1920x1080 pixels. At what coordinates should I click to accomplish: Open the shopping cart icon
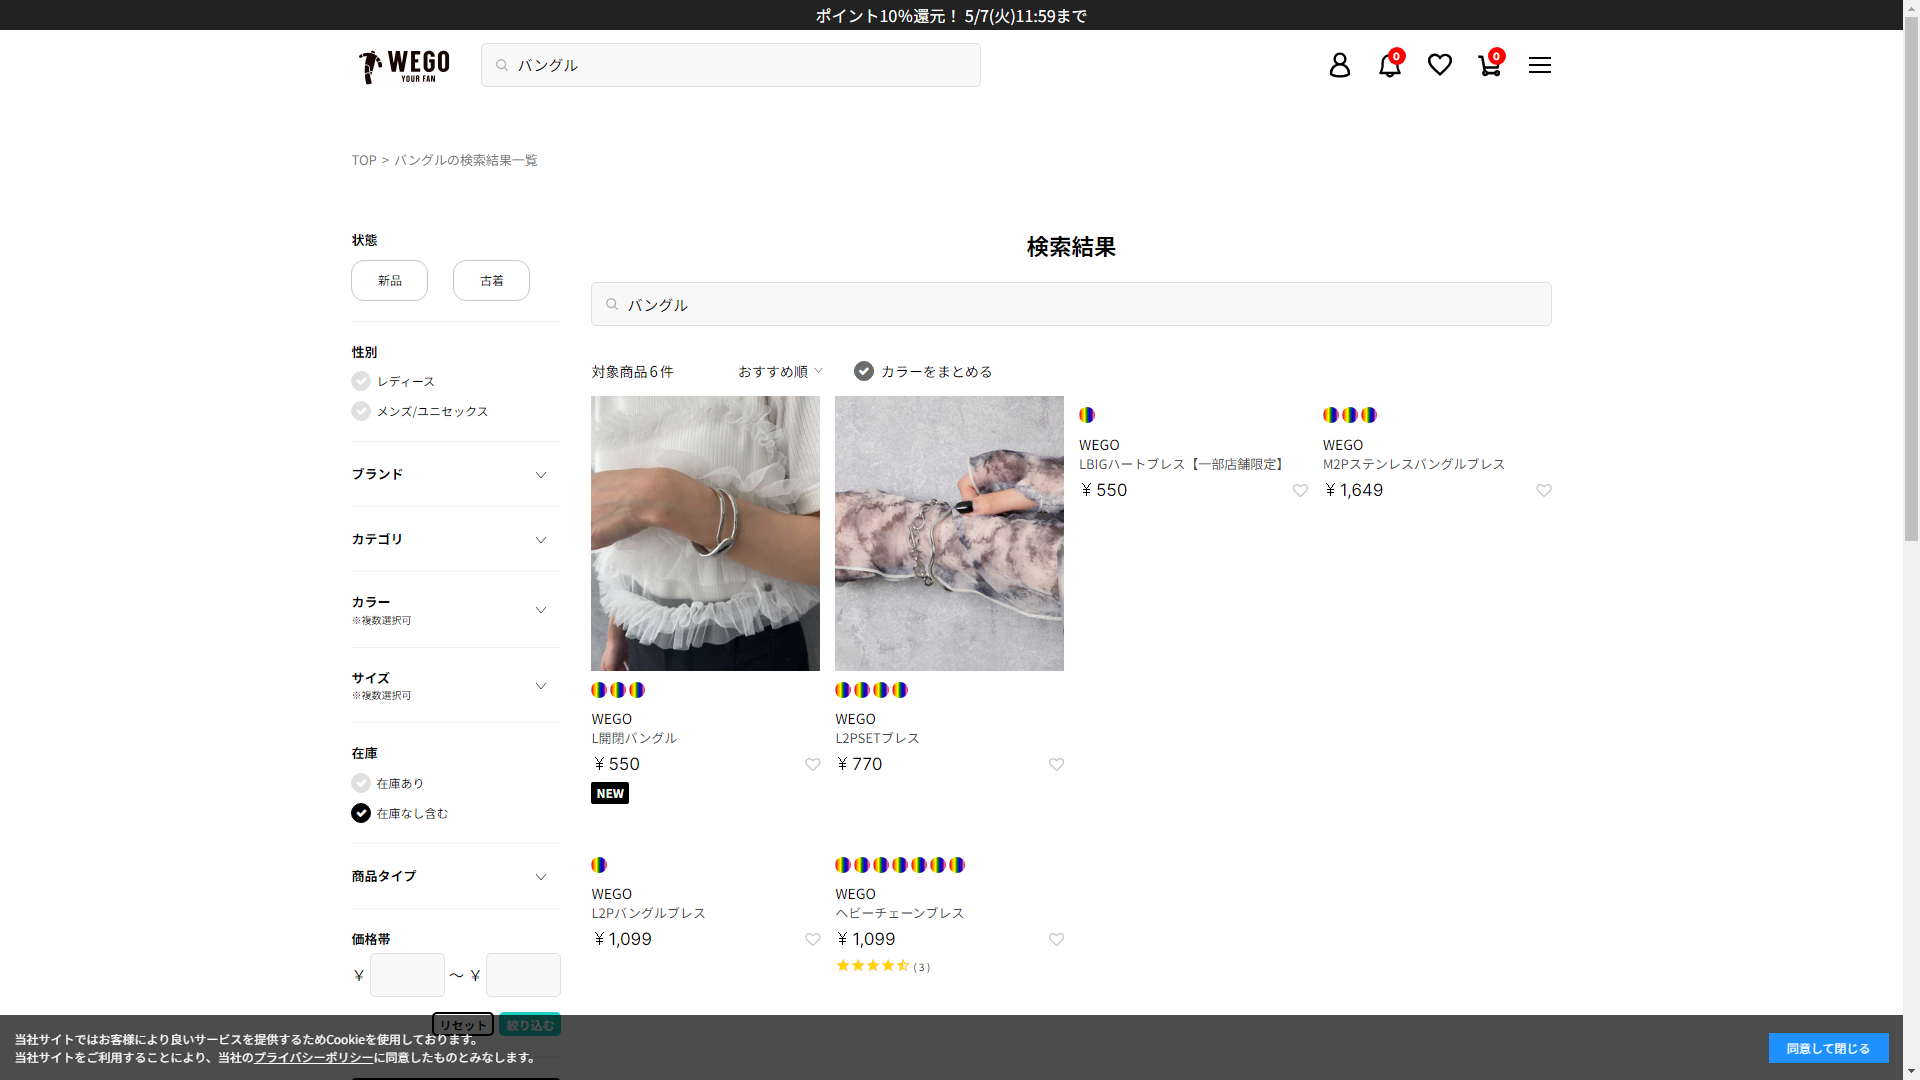click(1489, 65)
